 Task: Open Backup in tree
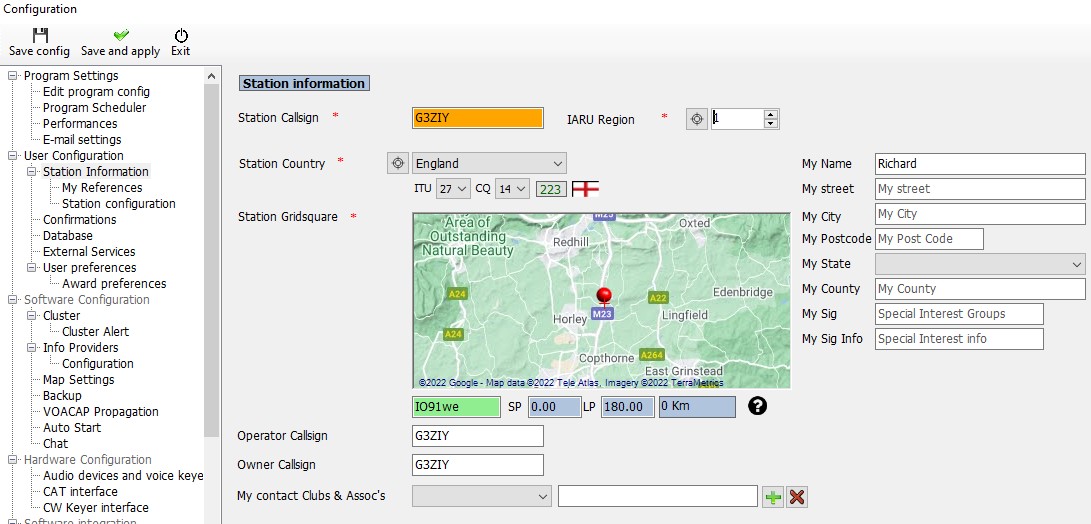click(62, 395)
